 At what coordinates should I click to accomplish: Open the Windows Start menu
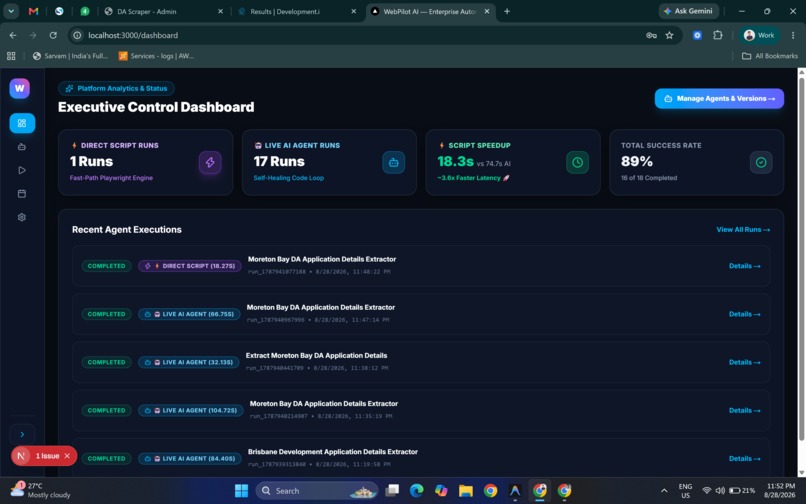tap(241, 491)
